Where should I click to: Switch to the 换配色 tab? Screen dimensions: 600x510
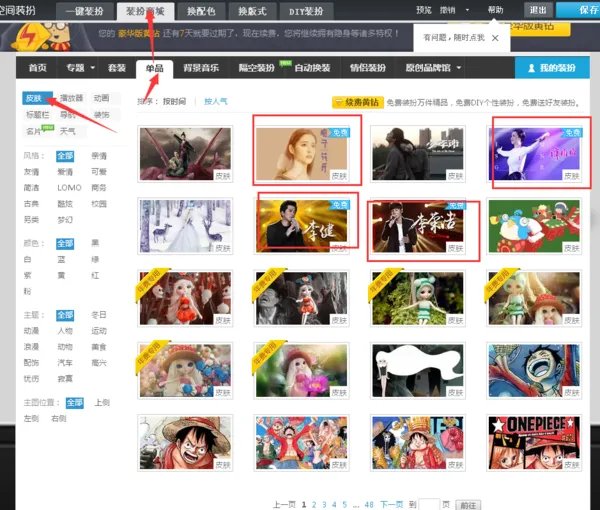pos(198,11)
